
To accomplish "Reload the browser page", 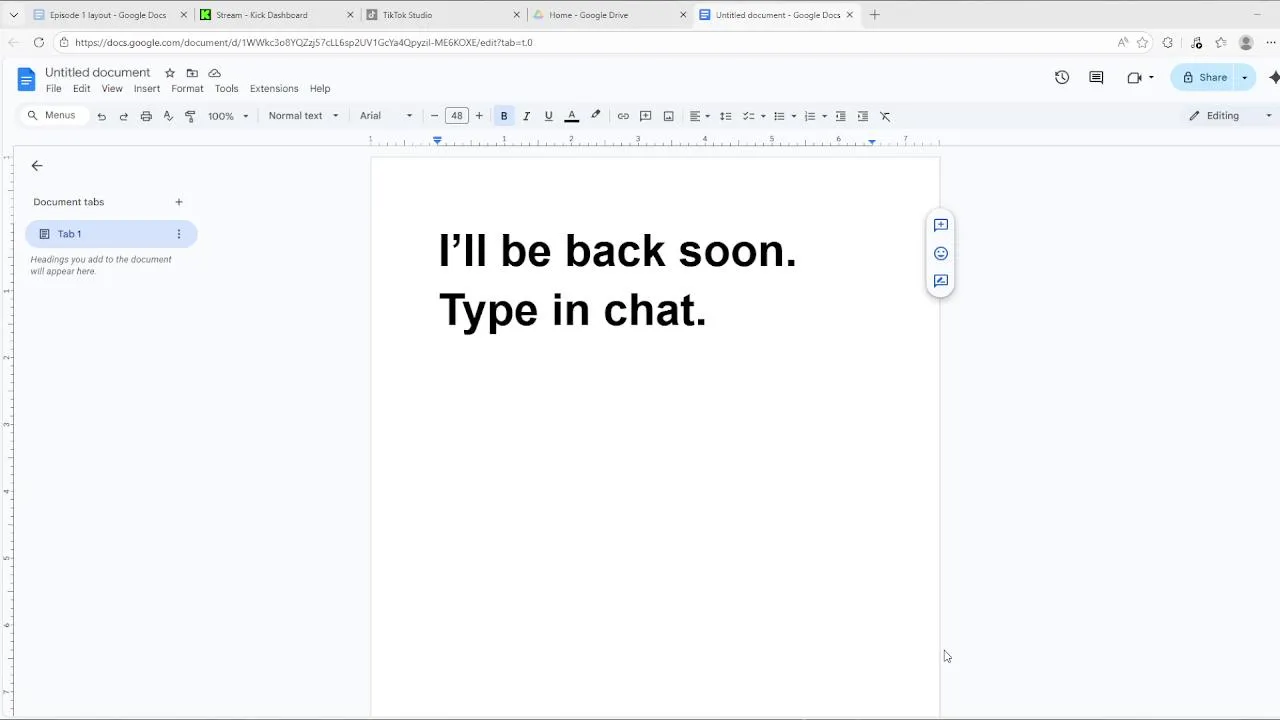I will coord(39,42).
